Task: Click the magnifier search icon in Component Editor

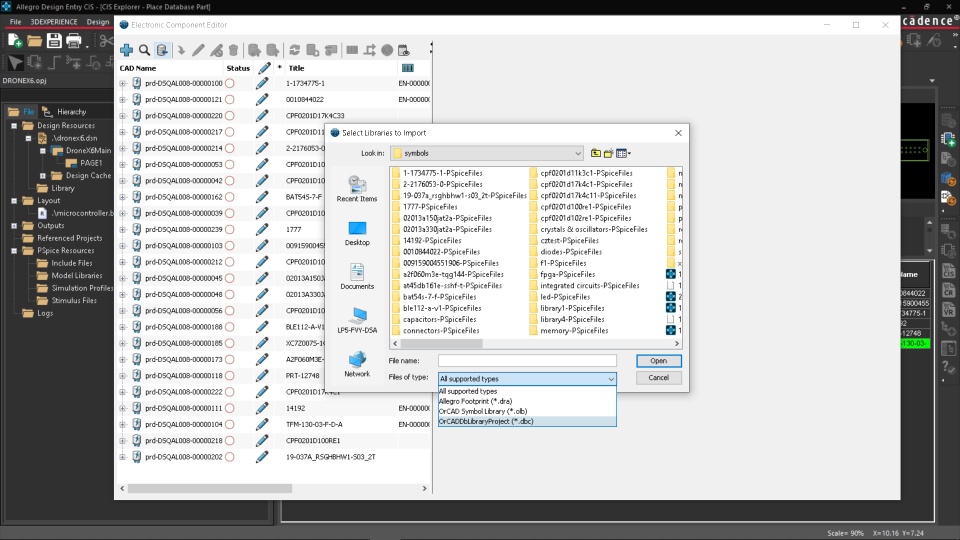Action: [x=144, y=50]
